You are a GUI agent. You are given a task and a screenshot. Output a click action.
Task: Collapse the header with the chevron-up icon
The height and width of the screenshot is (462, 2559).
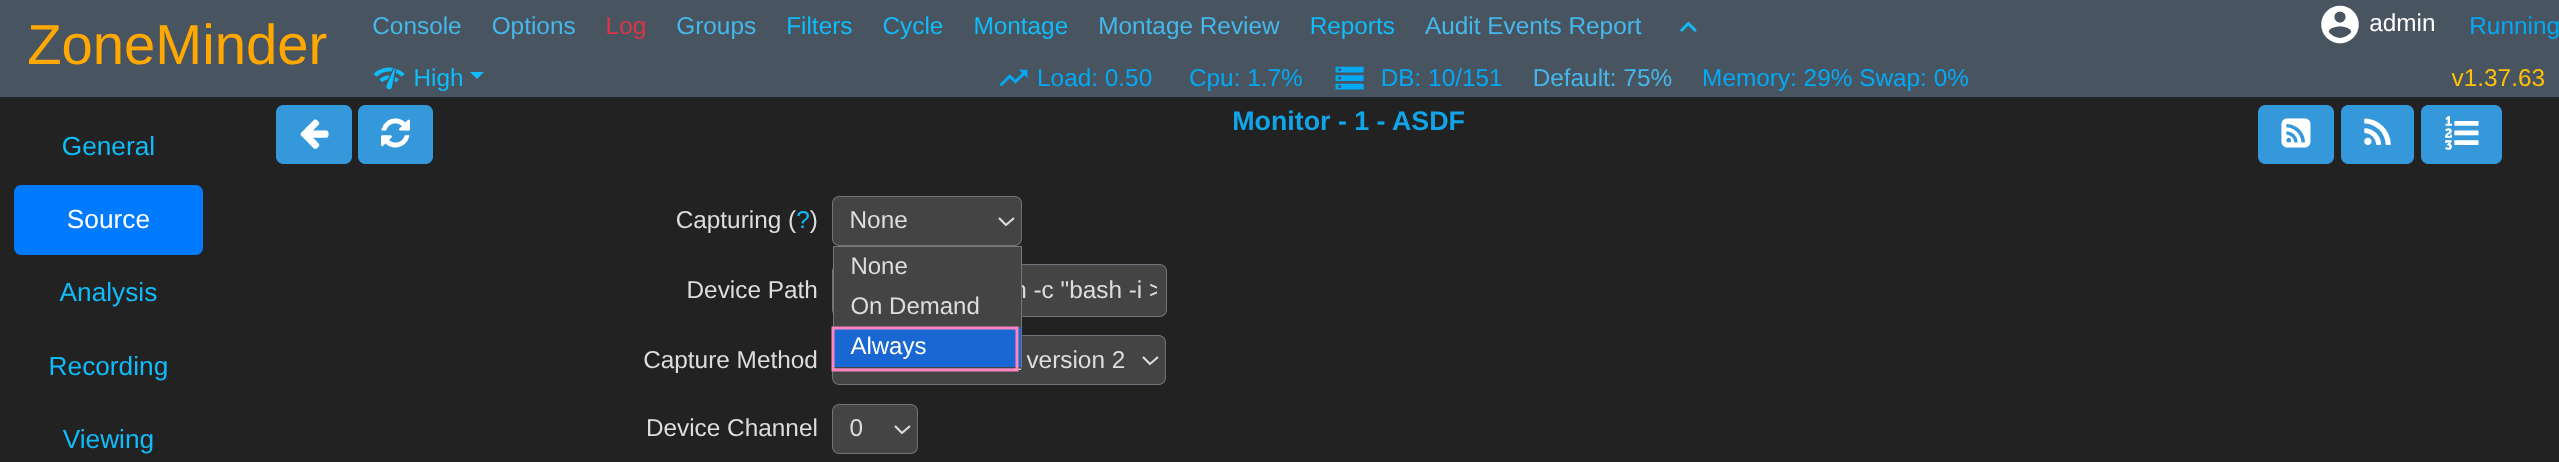pyautogui.click(x=1688, y=27)
